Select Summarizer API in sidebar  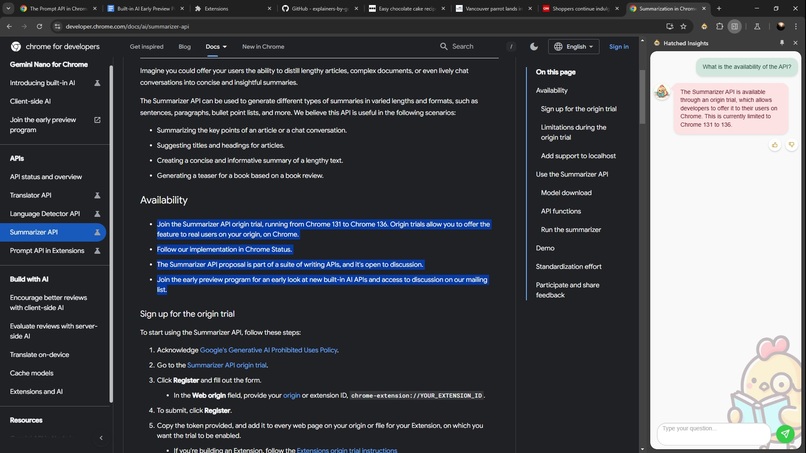pos(53,232)
